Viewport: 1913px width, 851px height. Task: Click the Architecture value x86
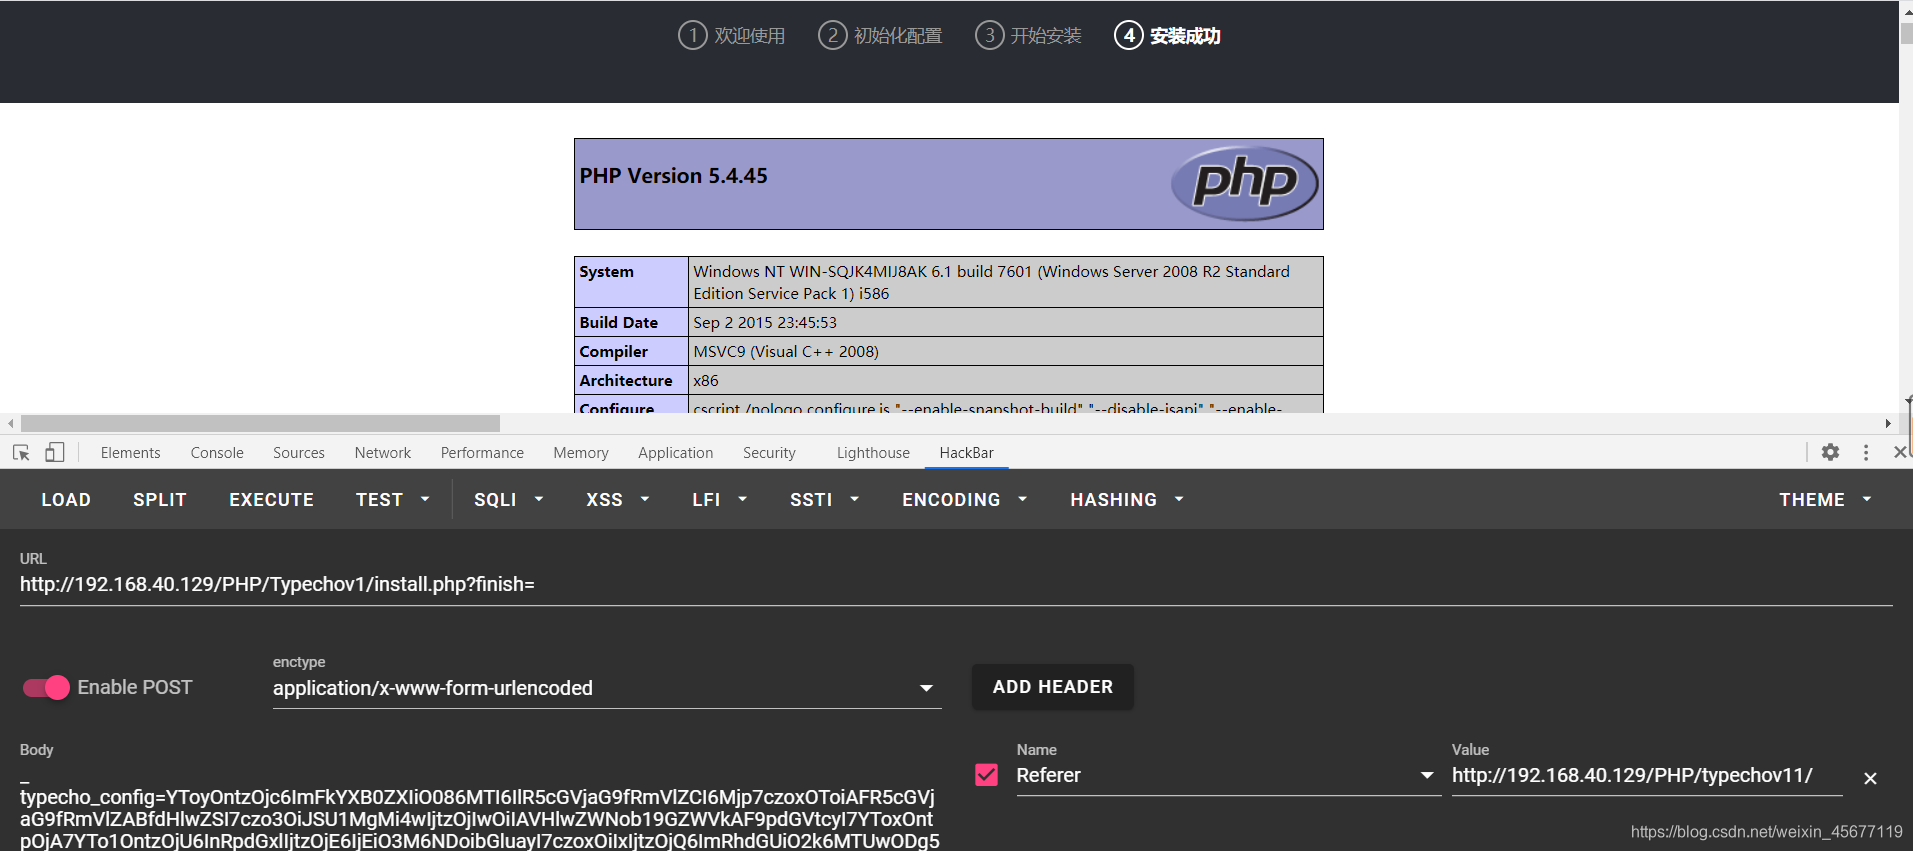click(x=705, y=380)
